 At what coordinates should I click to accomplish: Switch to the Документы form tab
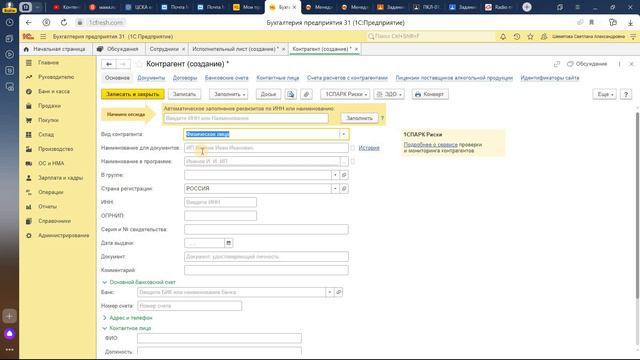(x=151, y=78)
